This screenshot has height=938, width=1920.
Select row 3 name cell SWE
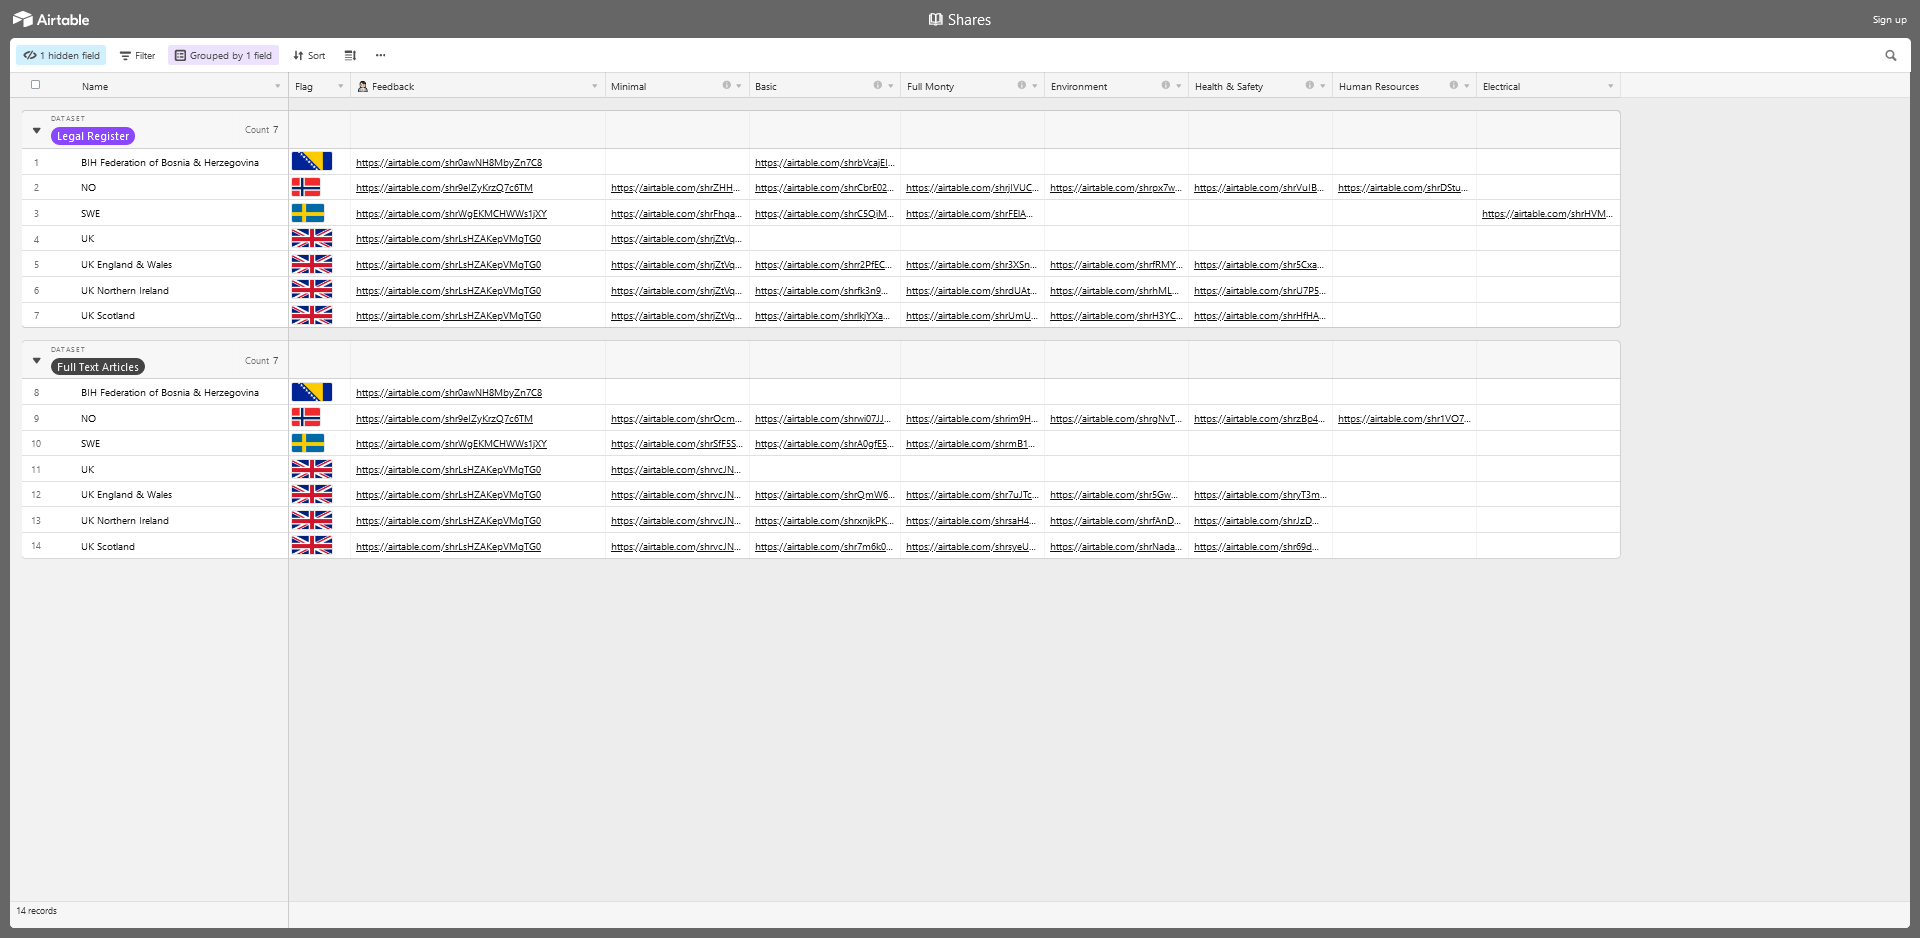[x=91, y=214]
